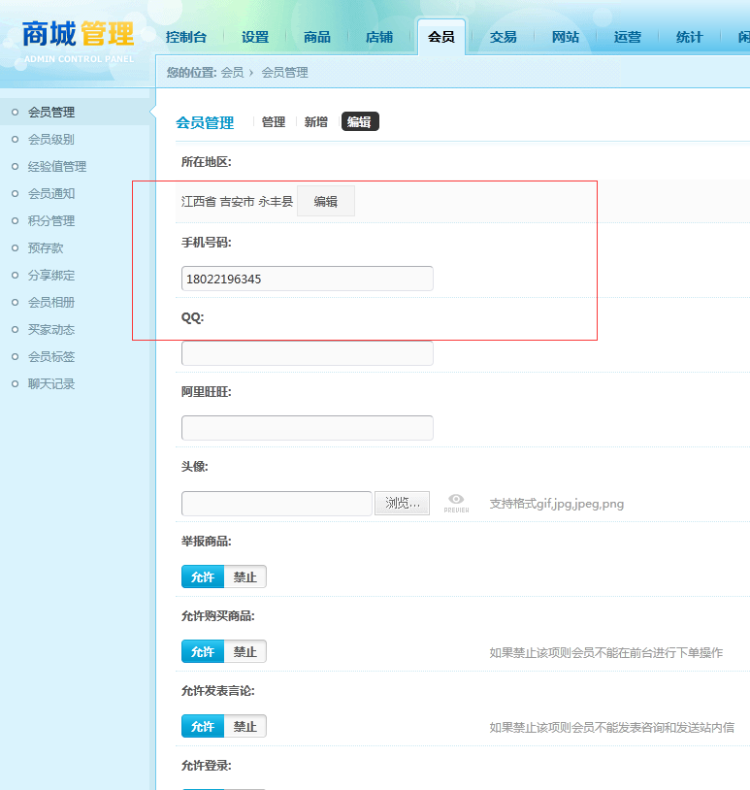Image resolution: width=750 pixels, height=790 pixels.
Task: Select the 会员 navigation tab
Action: coord(441,37)
